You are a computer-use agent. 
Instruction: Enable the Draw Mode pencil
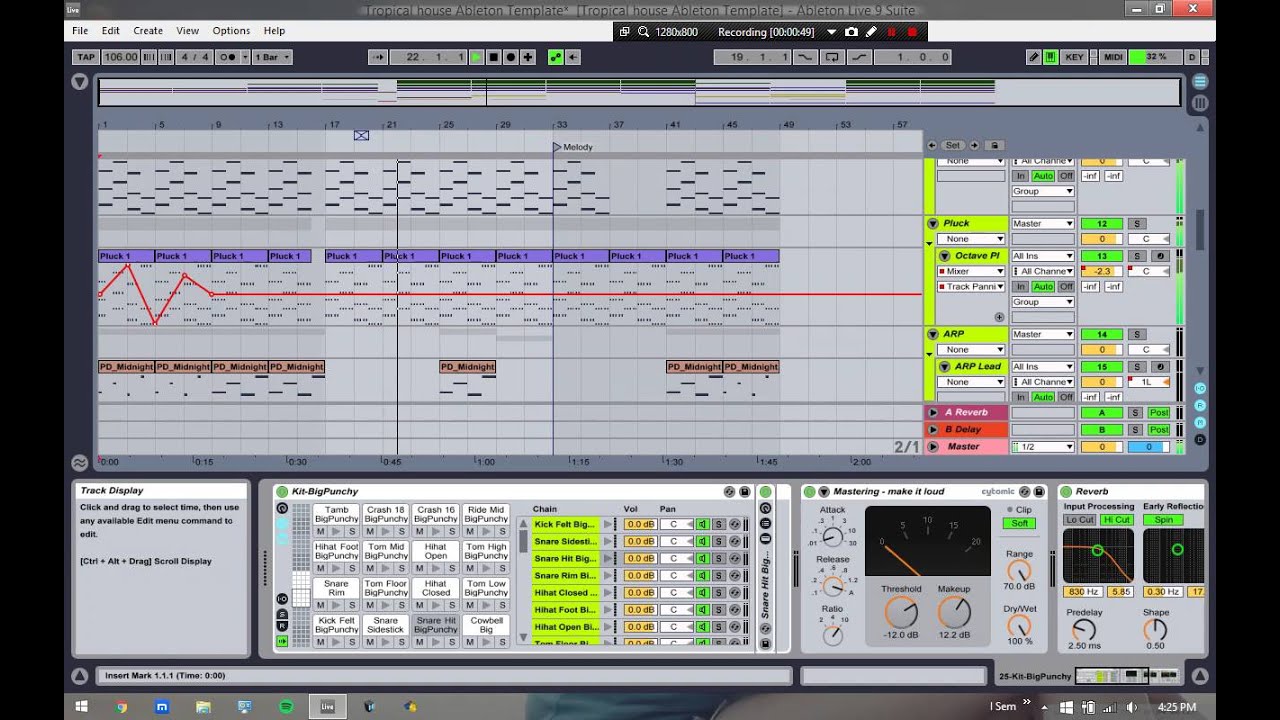click(x=1034, y=57)
